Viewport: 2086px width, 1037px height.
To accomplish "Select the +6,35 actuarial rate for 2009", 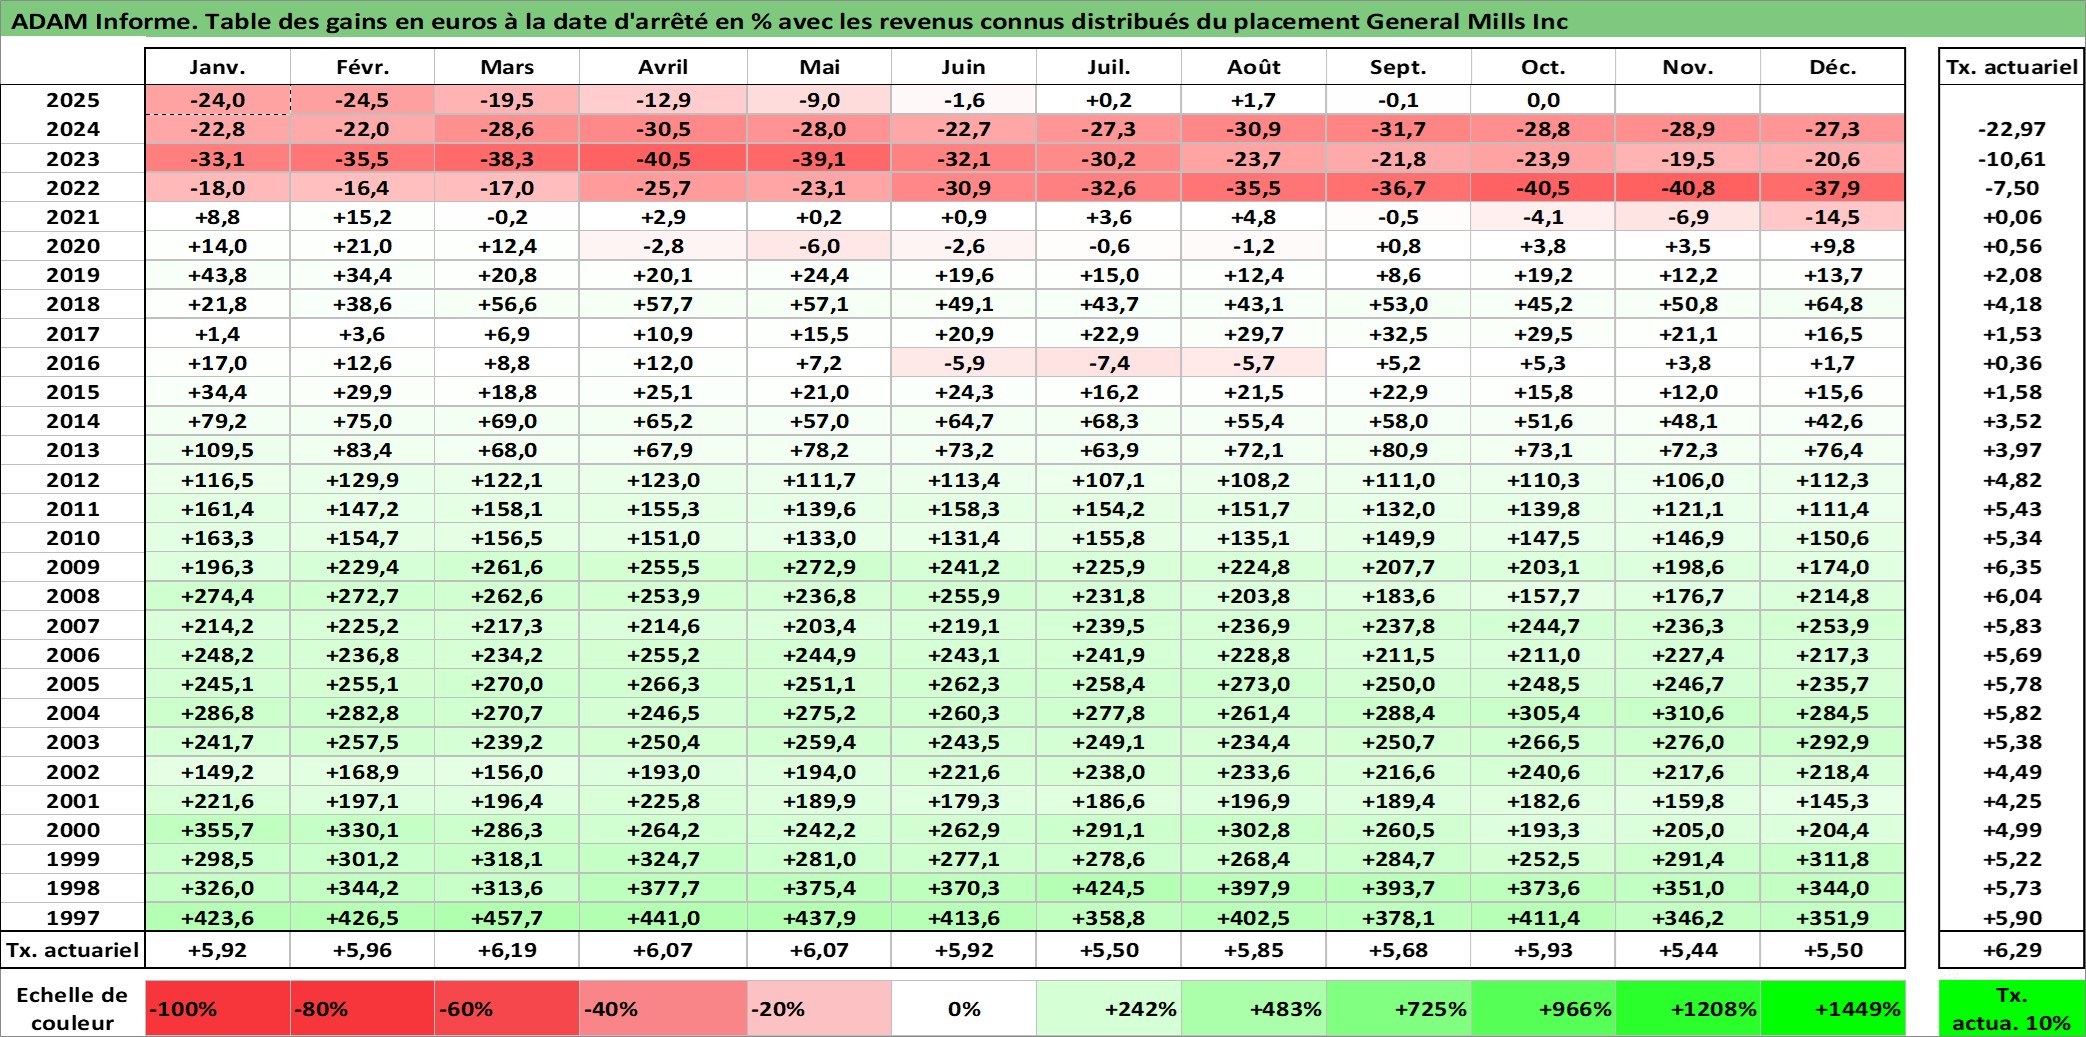I will click(x=2011, y=567).
